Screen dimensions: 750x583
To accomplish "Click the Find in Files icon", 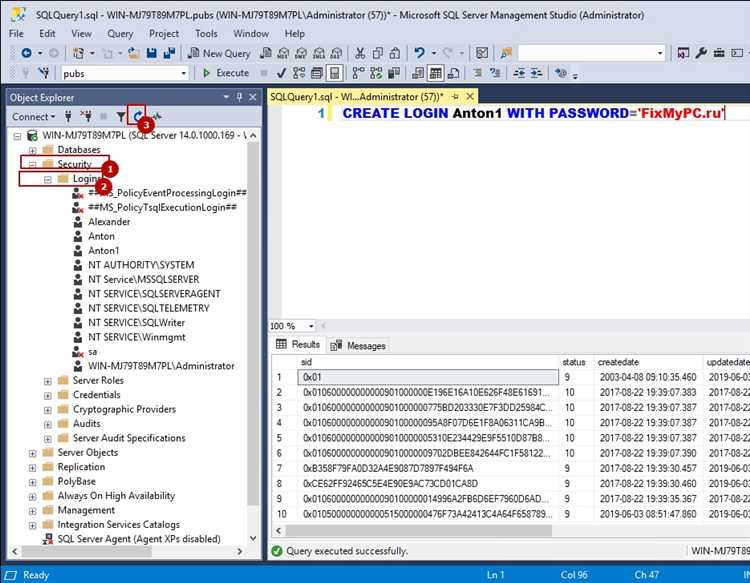I will pos(506,53).
